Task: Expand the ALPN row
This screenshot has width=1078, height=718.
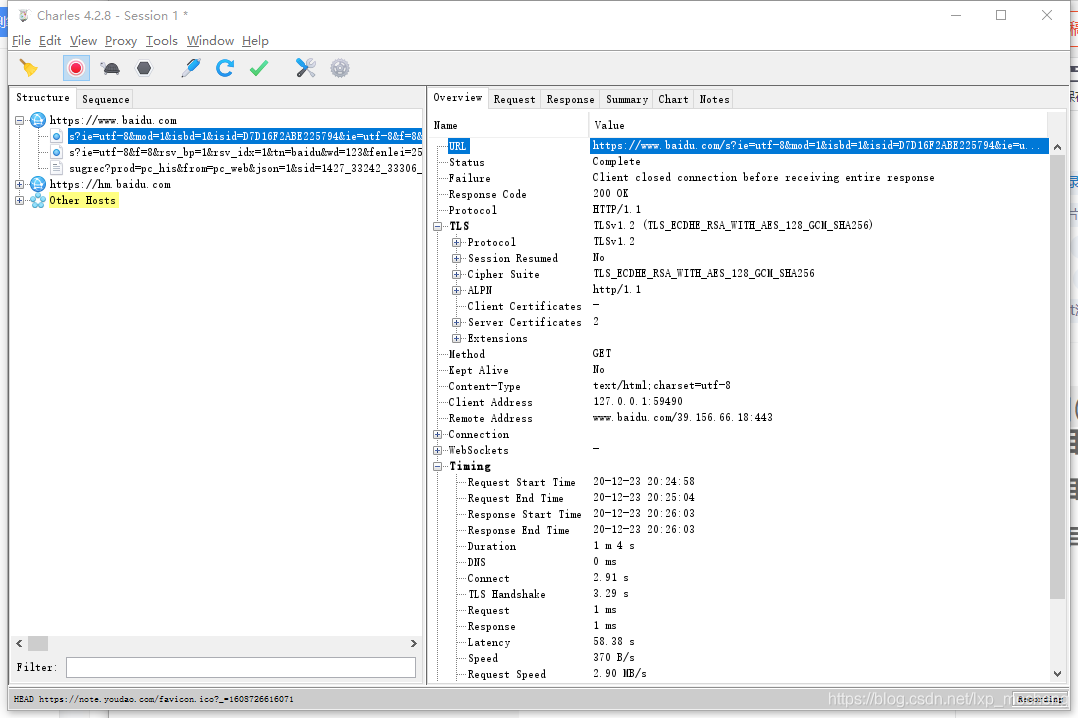Action: coord(456,290)
